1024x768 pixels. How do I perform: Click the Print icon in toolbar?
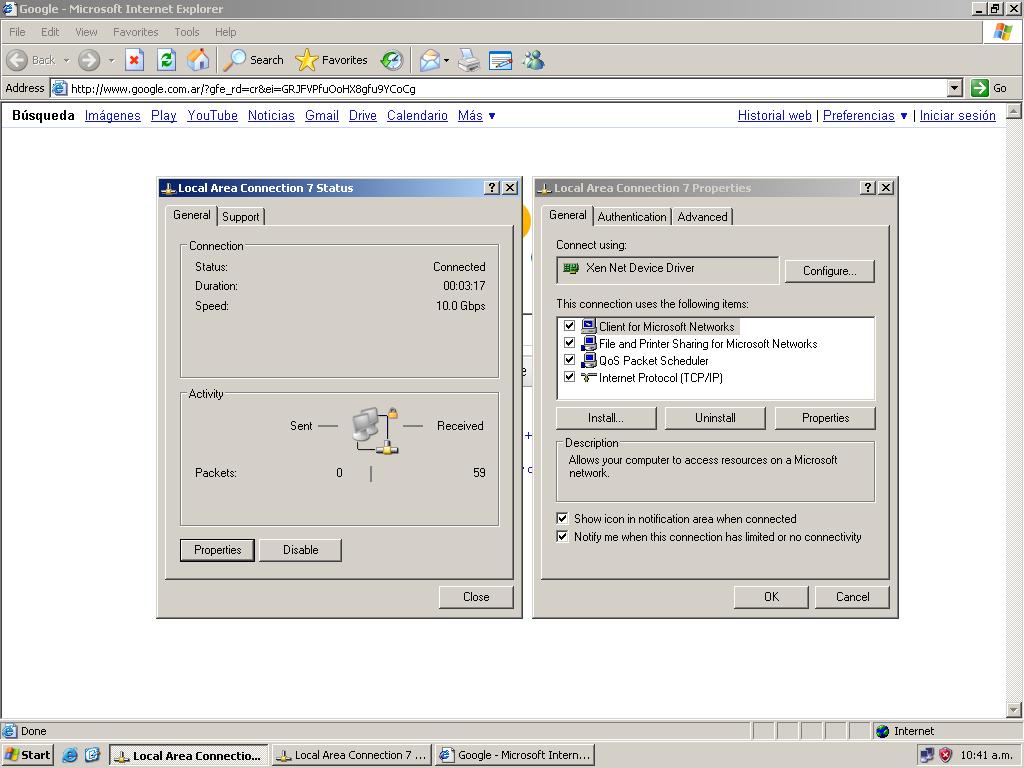pyautogui.click(x=469, y=60)
